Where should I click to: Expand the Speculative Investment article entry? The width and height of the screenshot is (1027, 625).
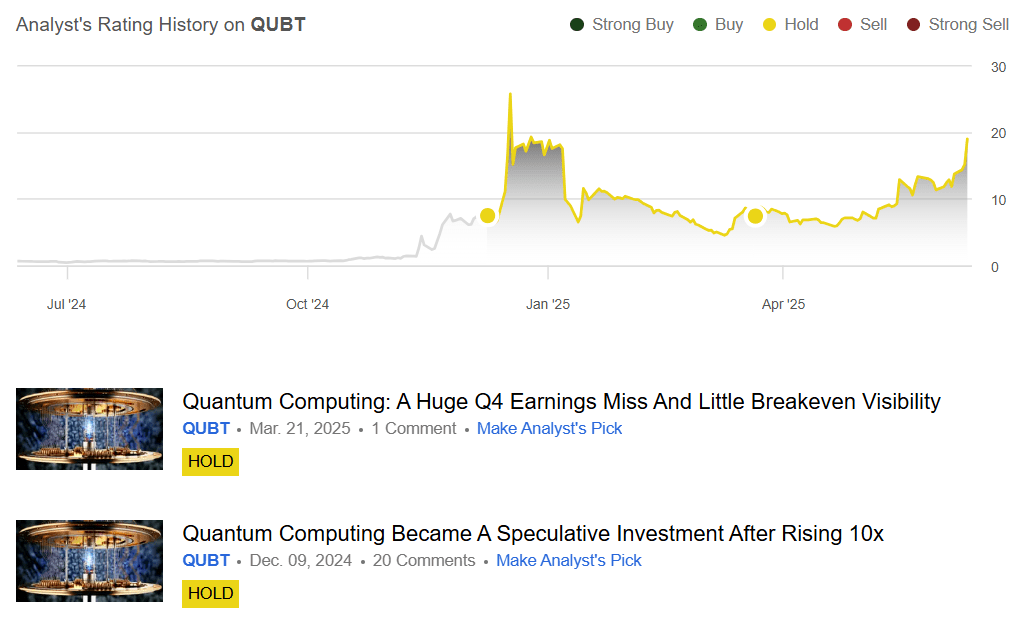coord(532,533)
